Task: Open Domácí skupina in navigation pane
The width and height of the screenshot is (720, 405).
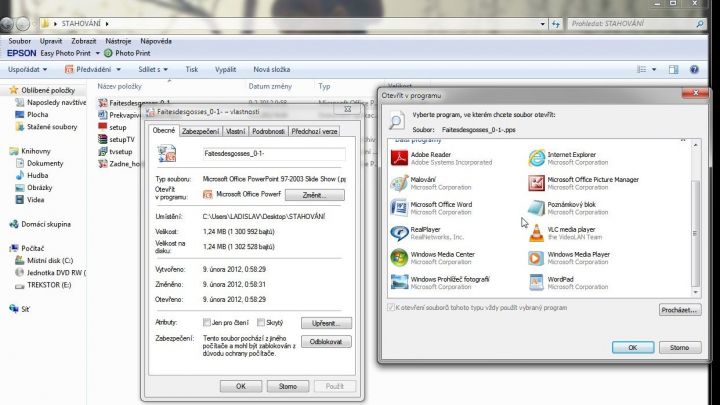Action: 40,224
